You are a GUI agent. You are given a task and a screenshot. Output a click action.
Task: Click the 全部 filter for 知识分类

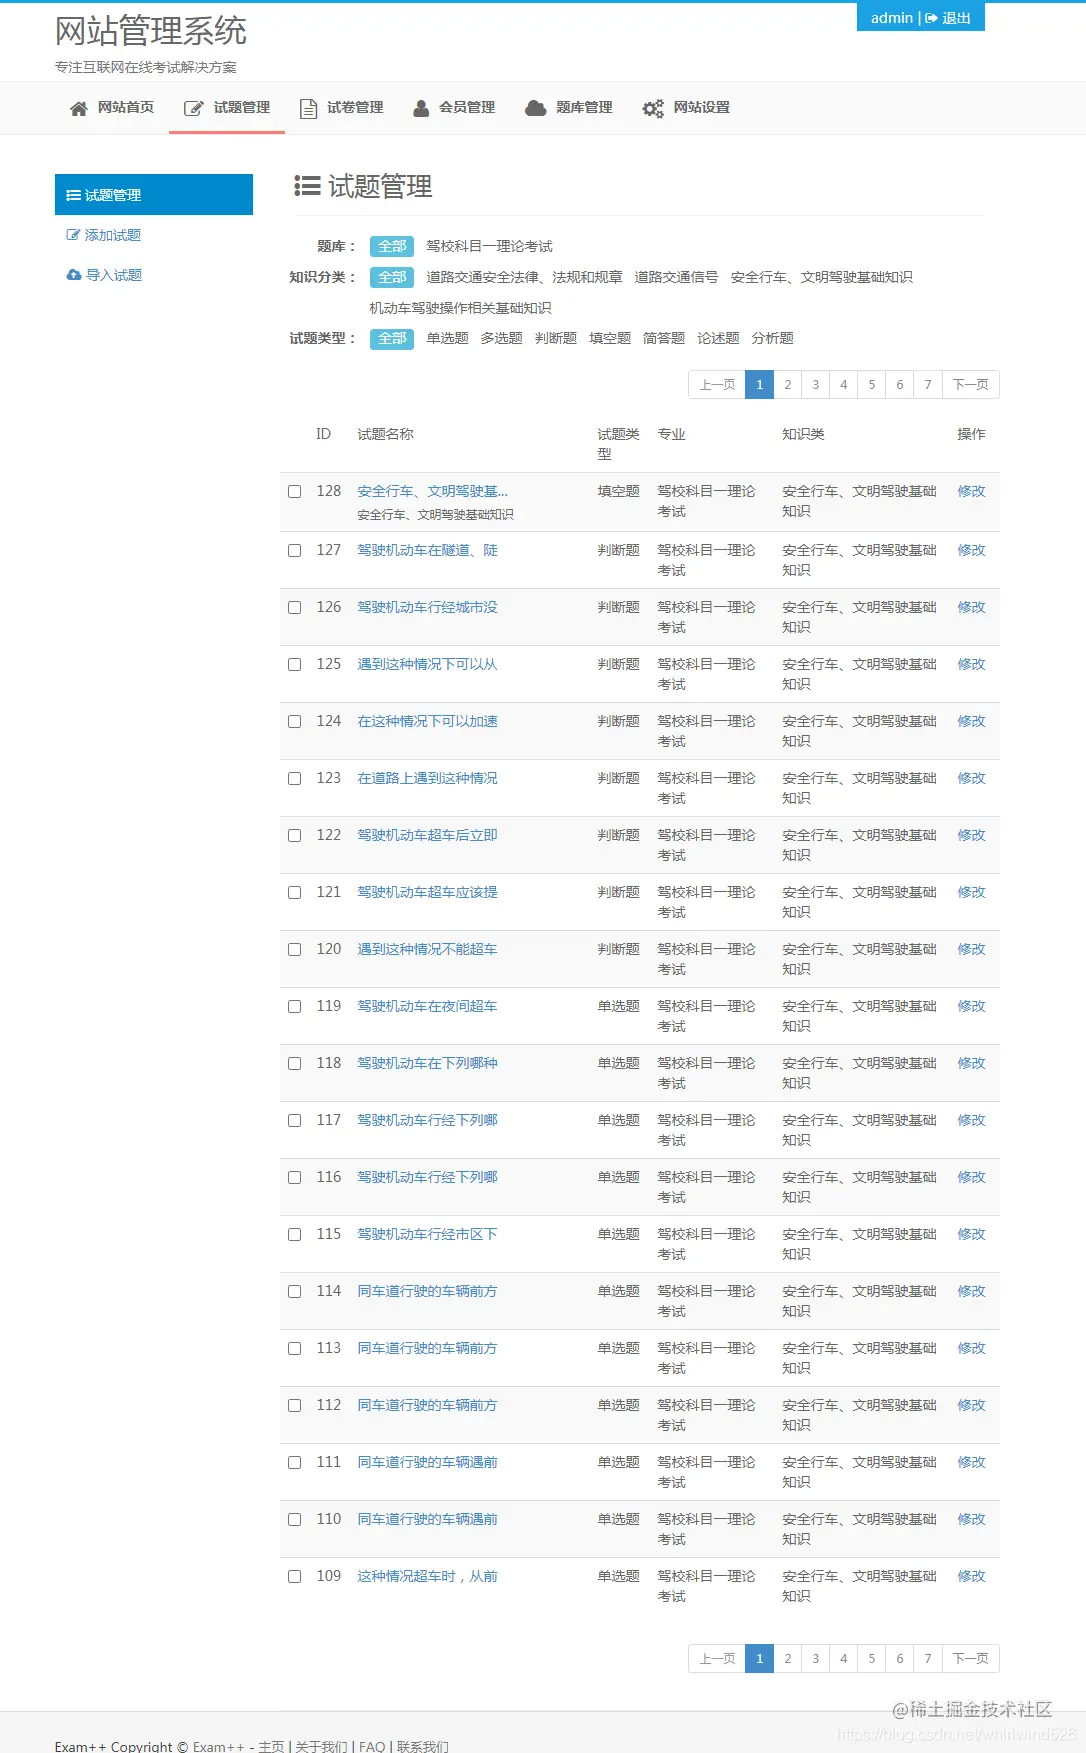[392, 277]
